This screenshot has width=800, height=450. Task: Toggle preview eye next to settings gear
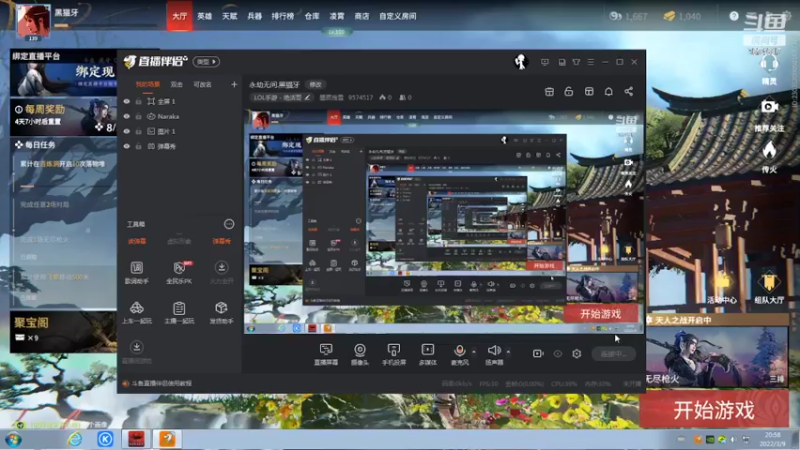click(x=558, y=354)
